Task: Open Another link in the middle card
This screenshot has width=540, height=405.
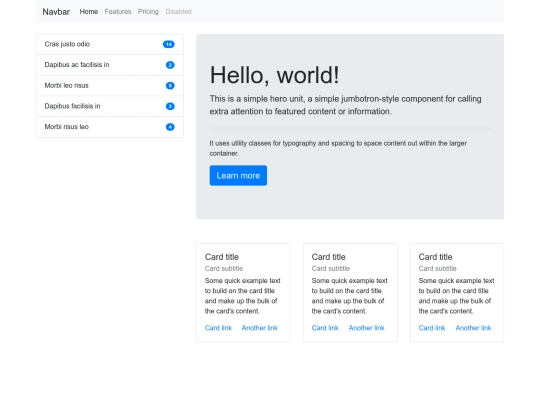Action: [x=366, y=328]
